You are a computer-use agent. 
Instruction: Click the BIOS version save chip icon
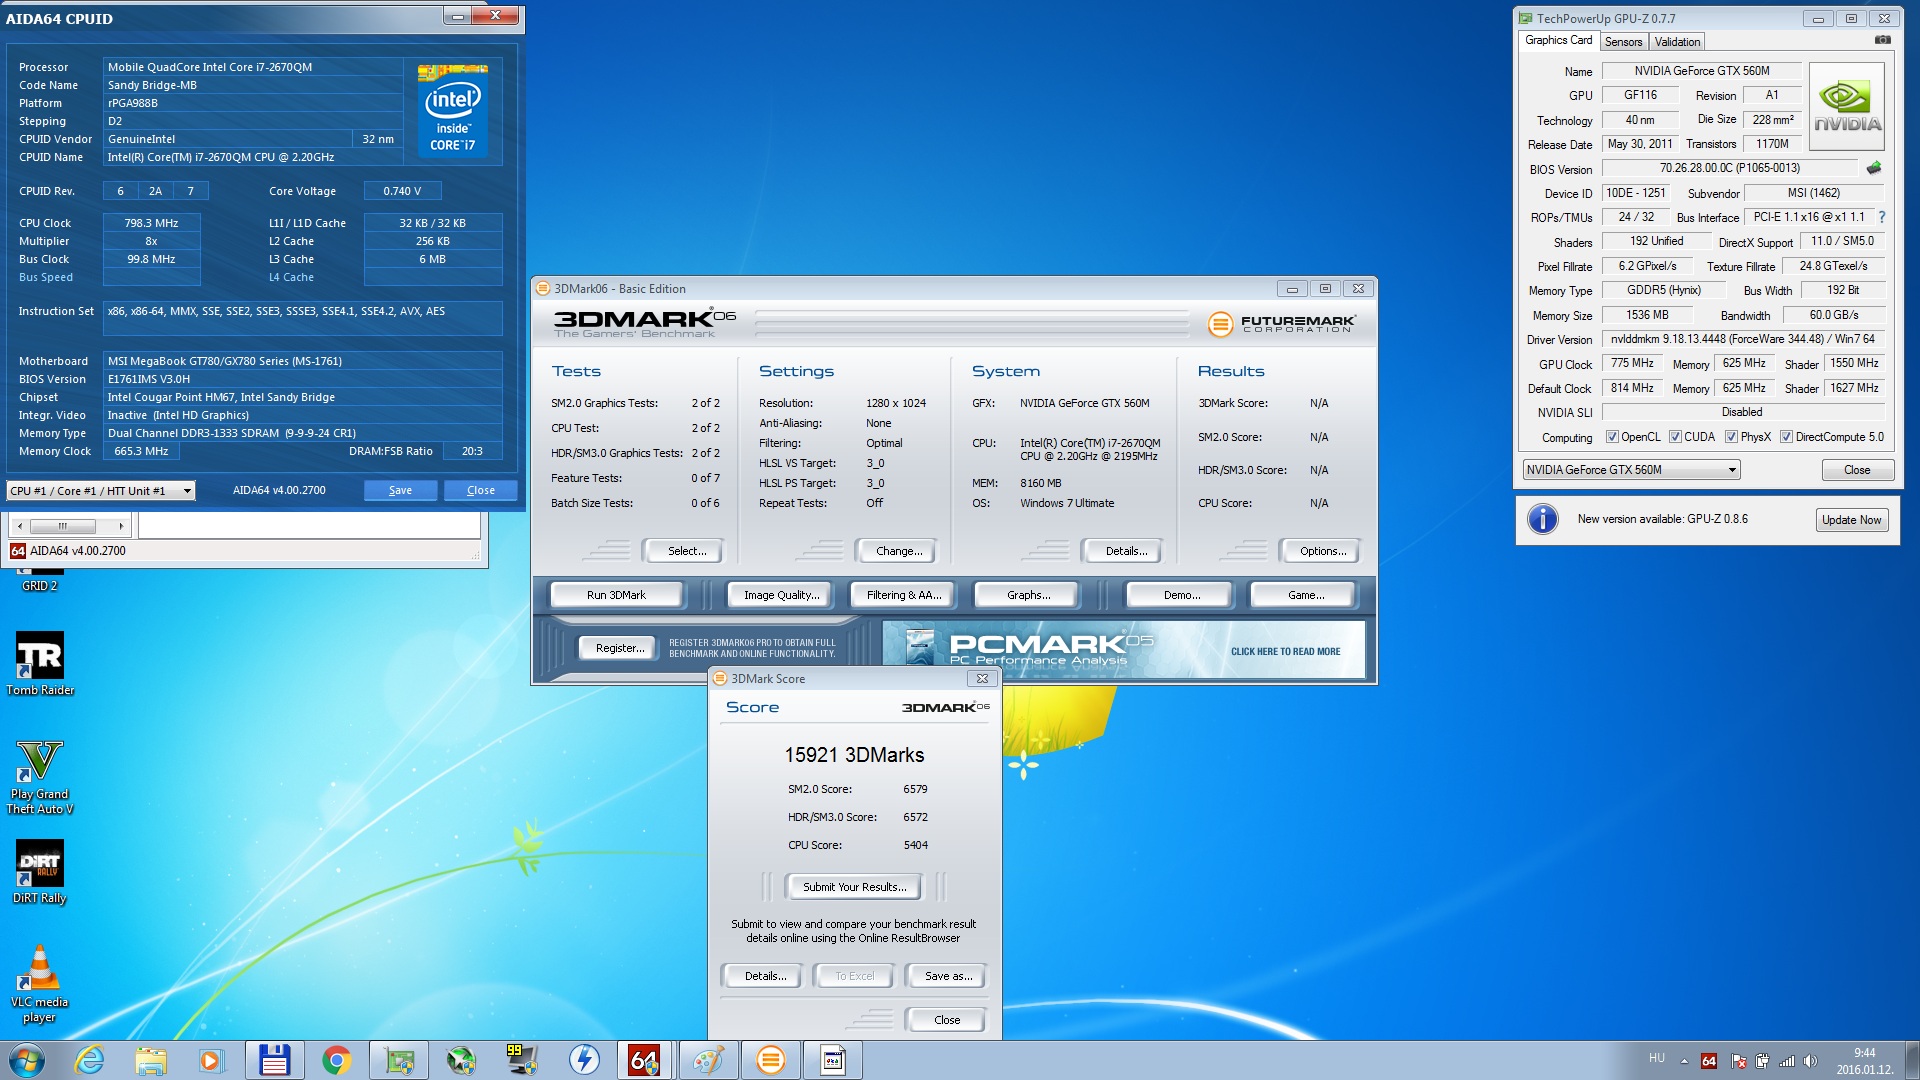click(x=1874, y=168)
